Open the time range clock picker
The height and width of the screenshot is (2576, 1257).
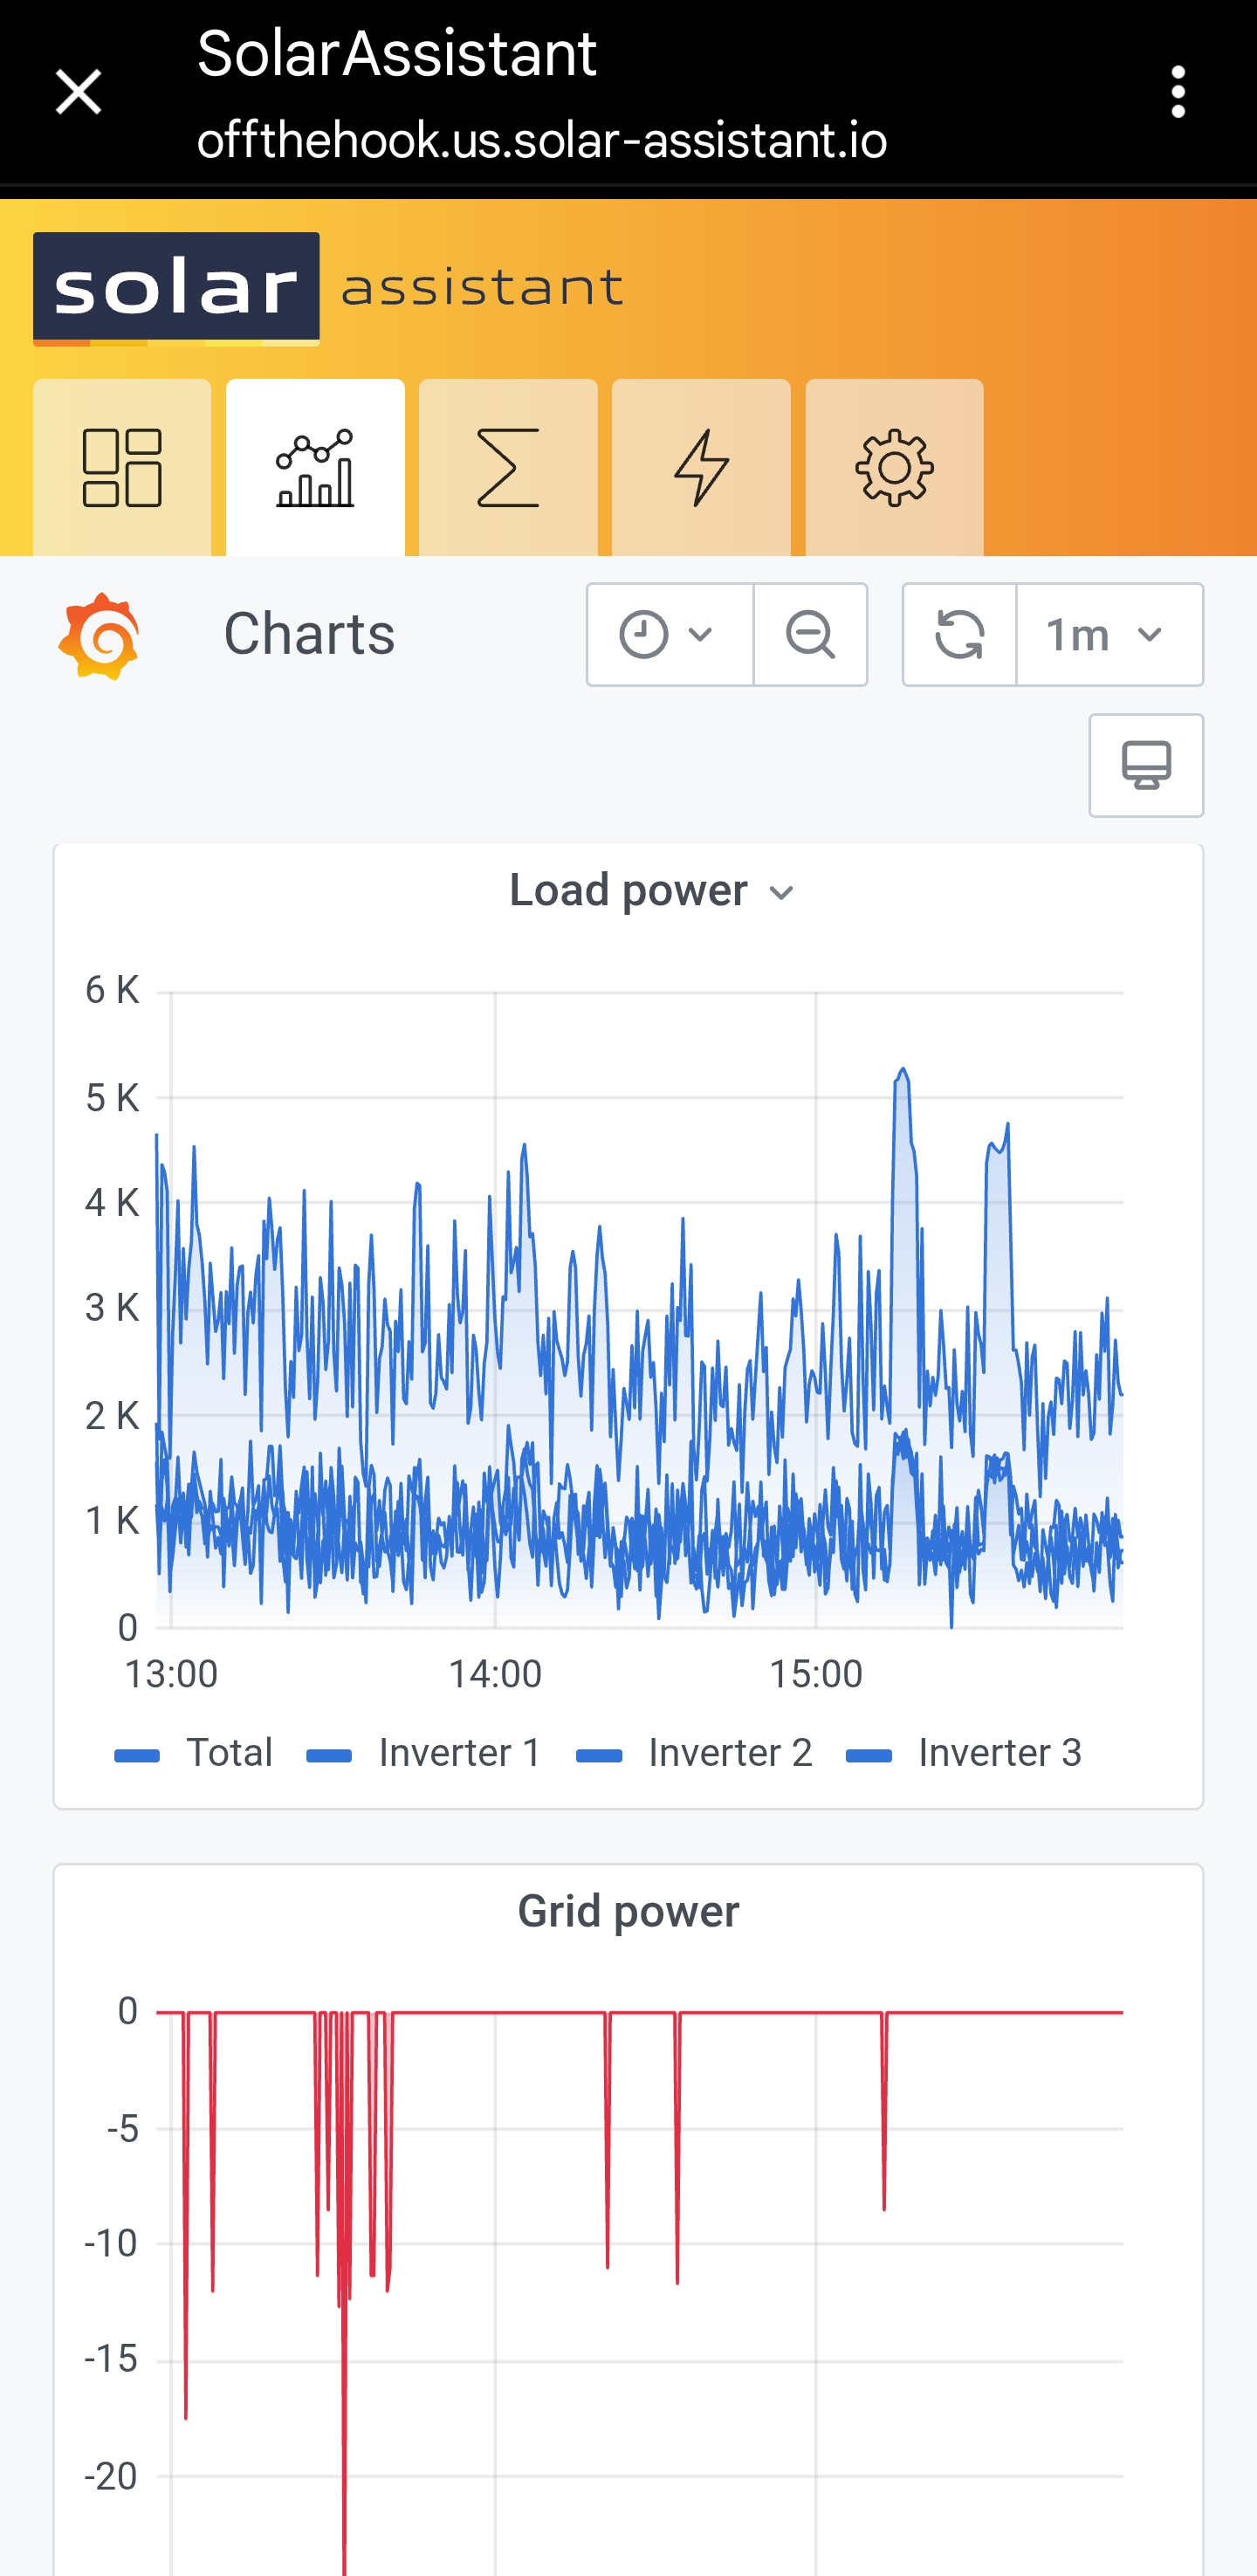point(669,635)
